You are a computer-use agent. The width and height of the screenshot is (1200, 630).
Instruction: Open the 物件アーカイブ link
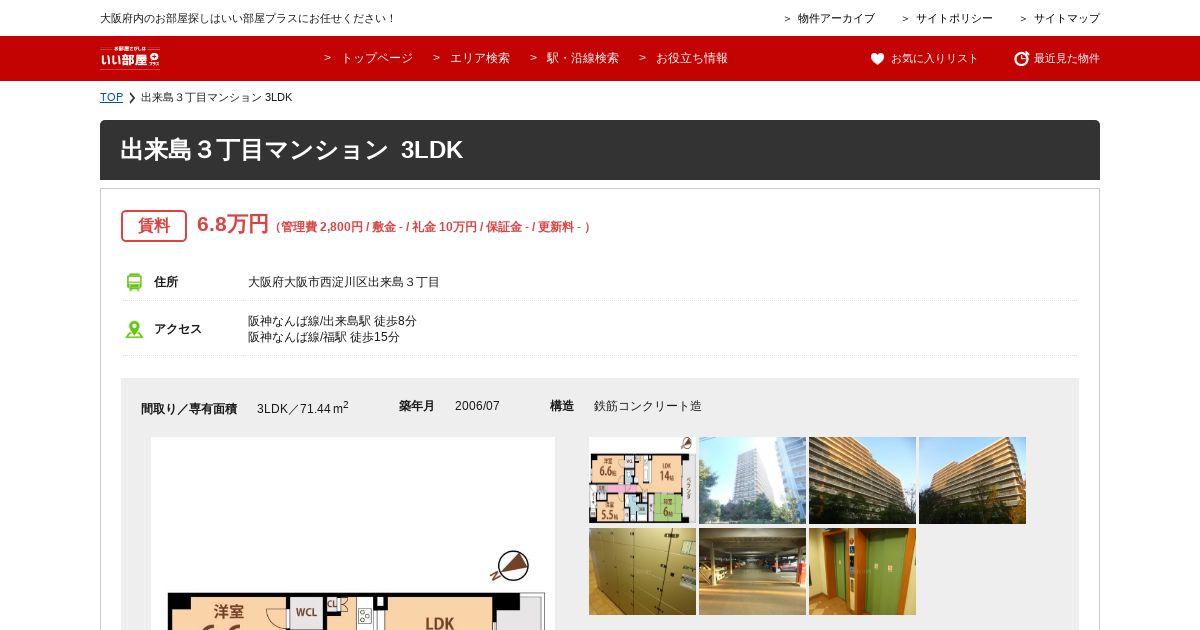(x=836, y=18)
